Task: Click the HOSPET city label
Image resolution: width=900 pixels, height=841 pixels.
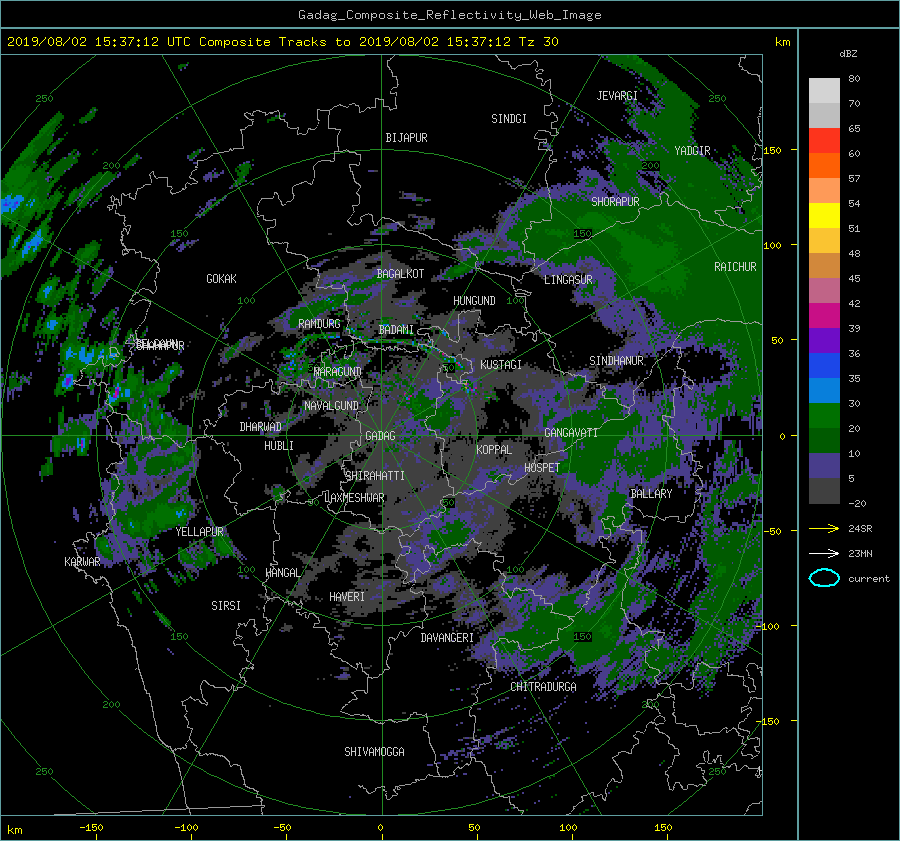Action: 542,468
